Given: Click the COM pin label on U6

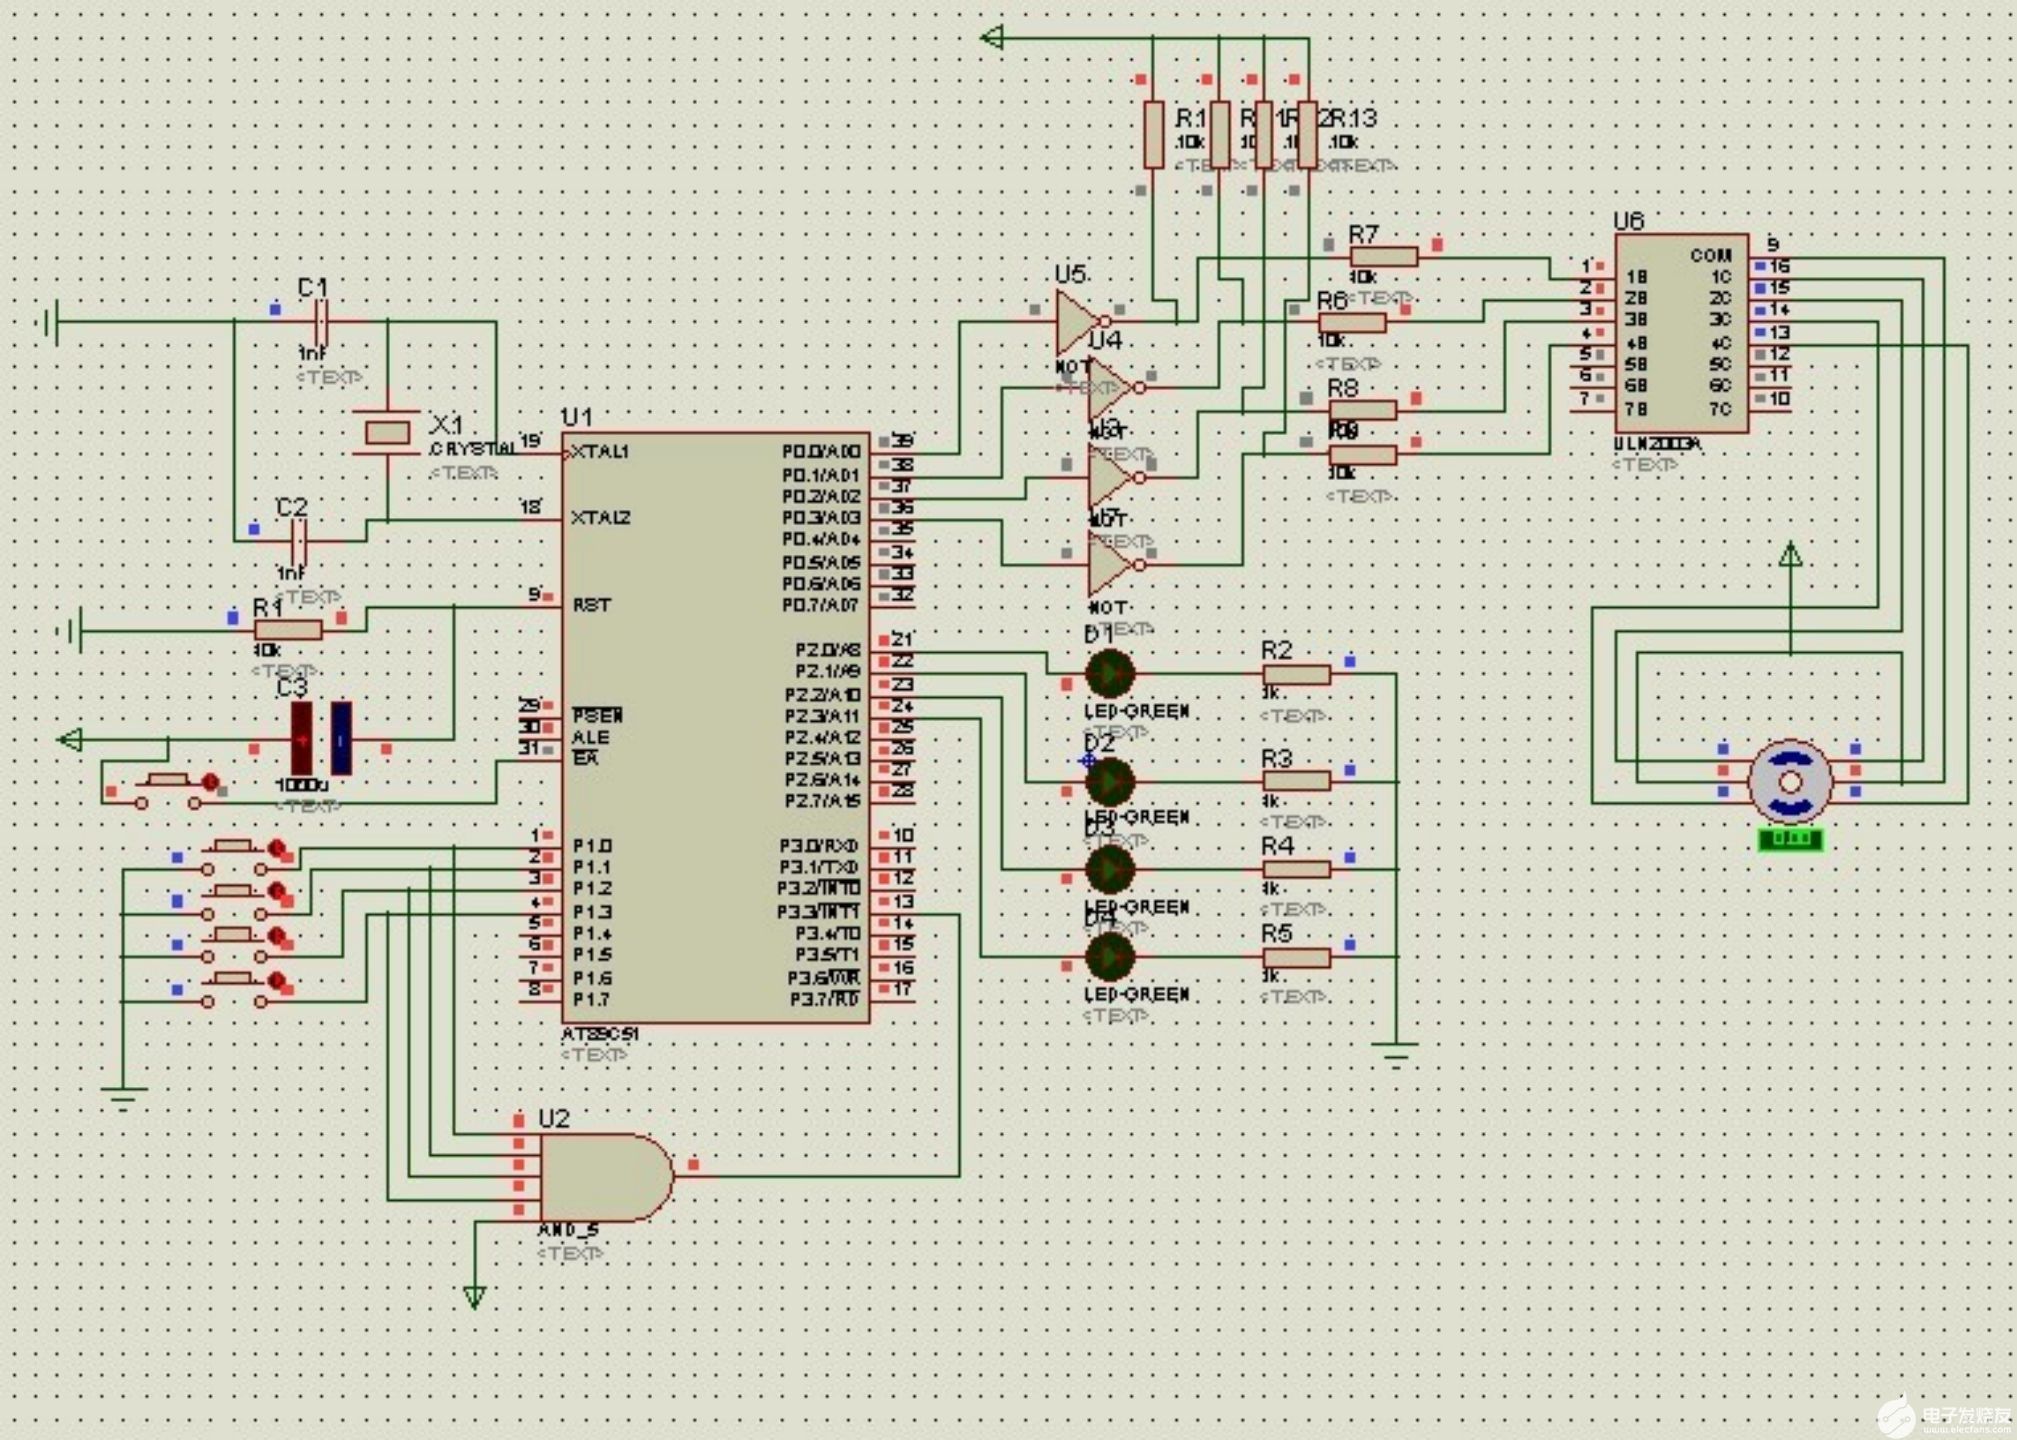Looking at the screenshot, I should 1710,256.
